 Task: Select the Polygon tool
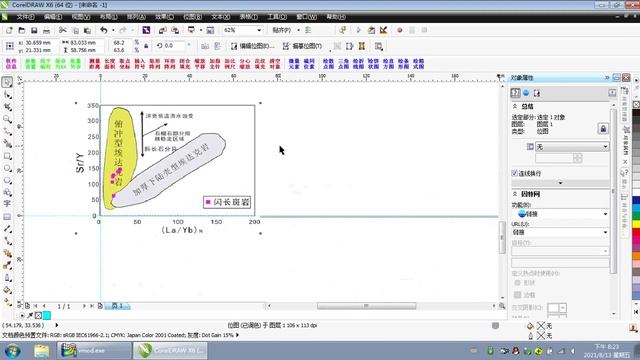coord(7,180)
